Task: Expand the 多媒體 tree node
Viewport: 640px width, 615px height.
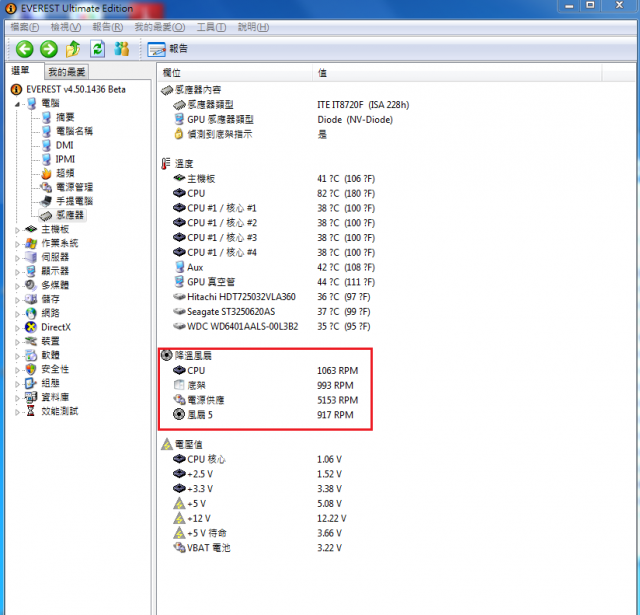Action: (x=17, y=286)
